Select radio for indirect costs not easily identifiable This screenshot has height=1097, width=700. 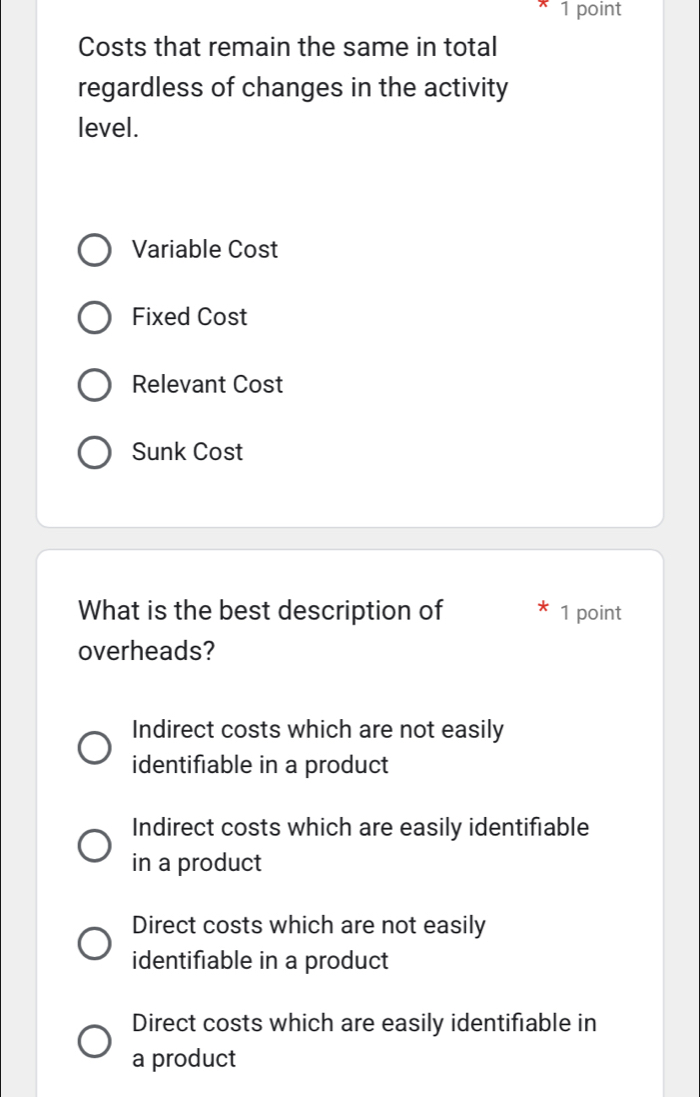pyautogui.click(x=95, y=747)
